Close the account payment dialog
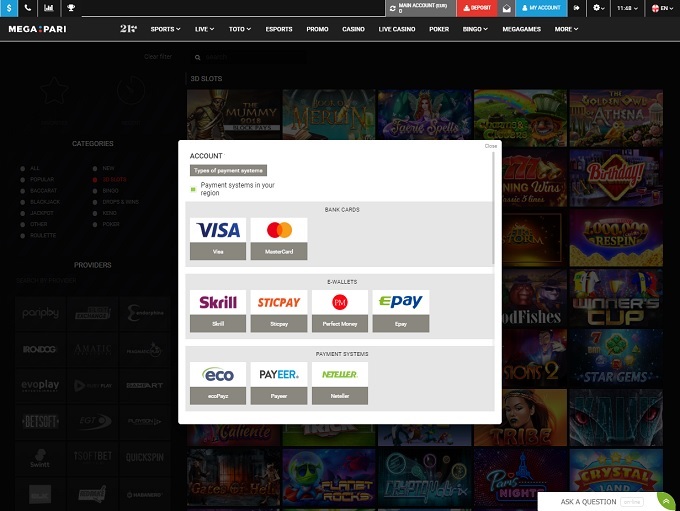 490,146
